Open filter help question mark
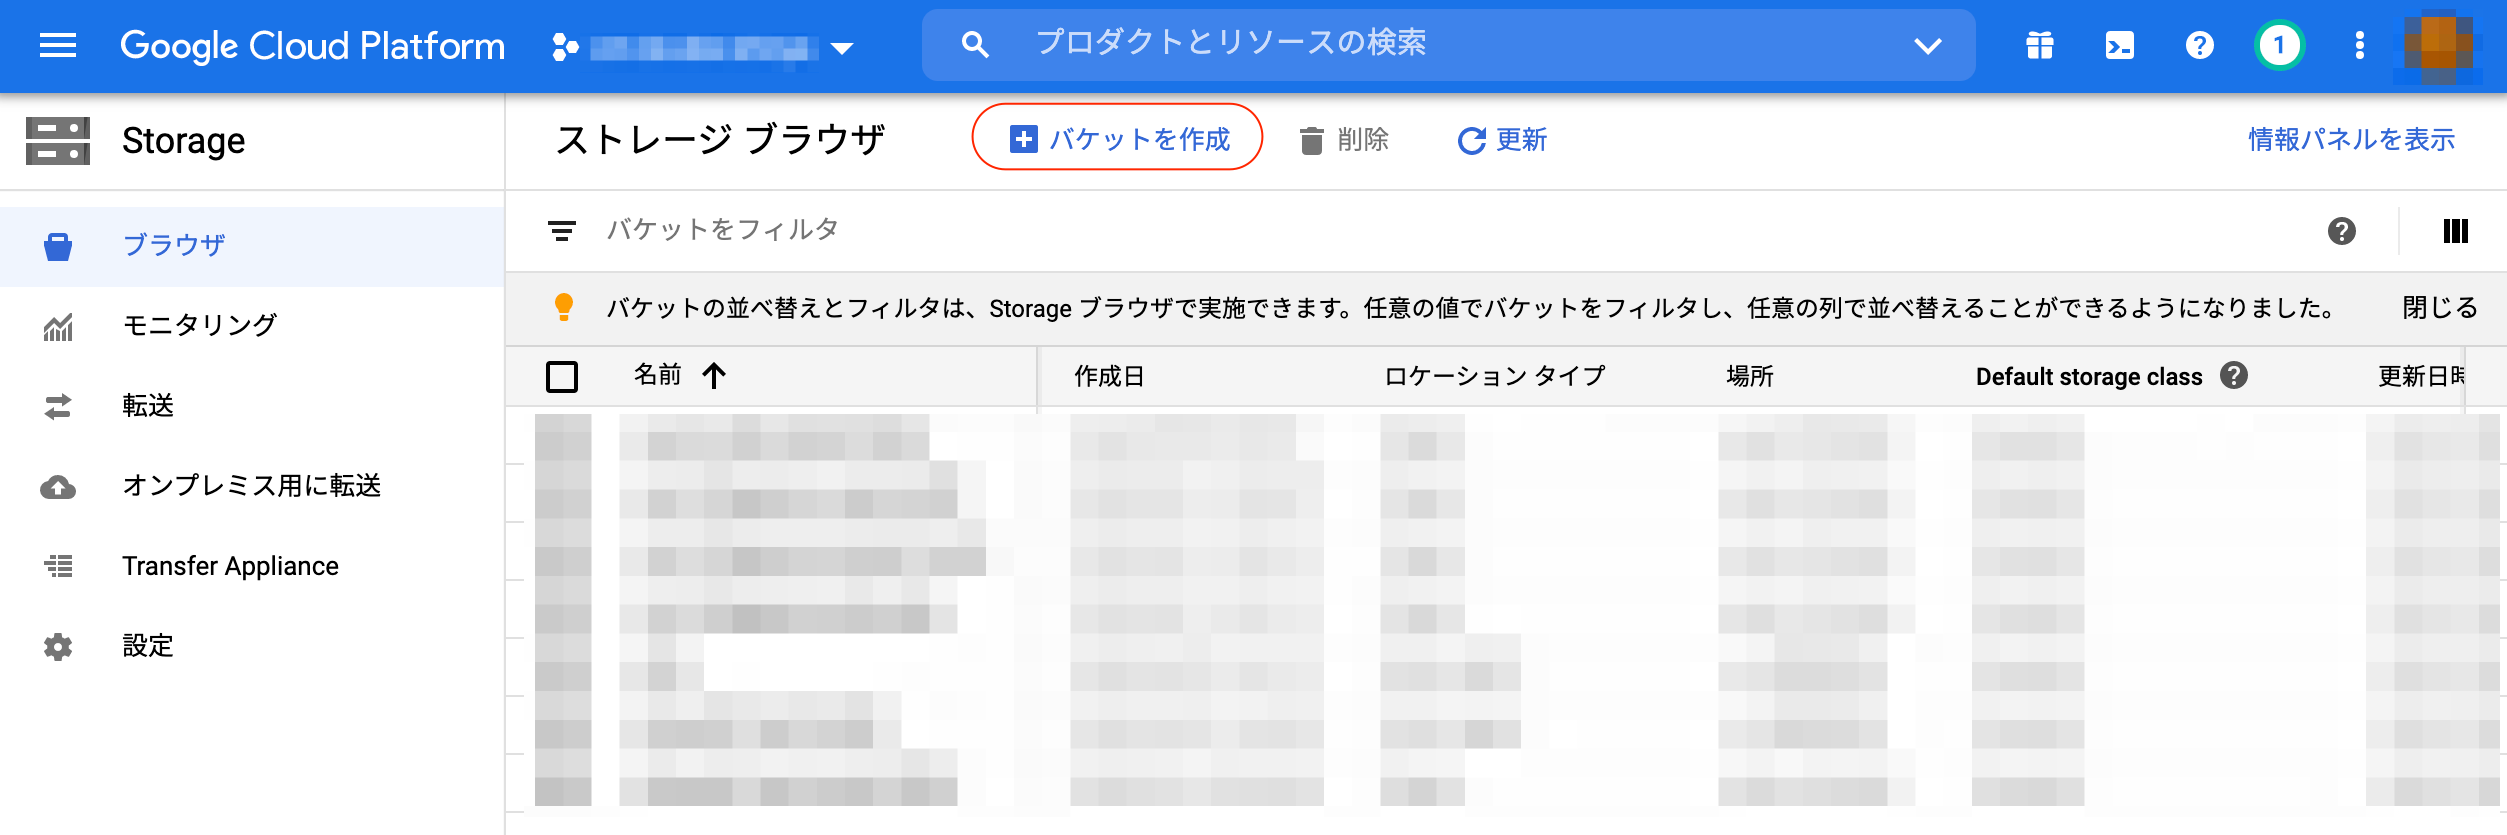The height and width of the screenshot is (835, 2507). pos(2341,231)
